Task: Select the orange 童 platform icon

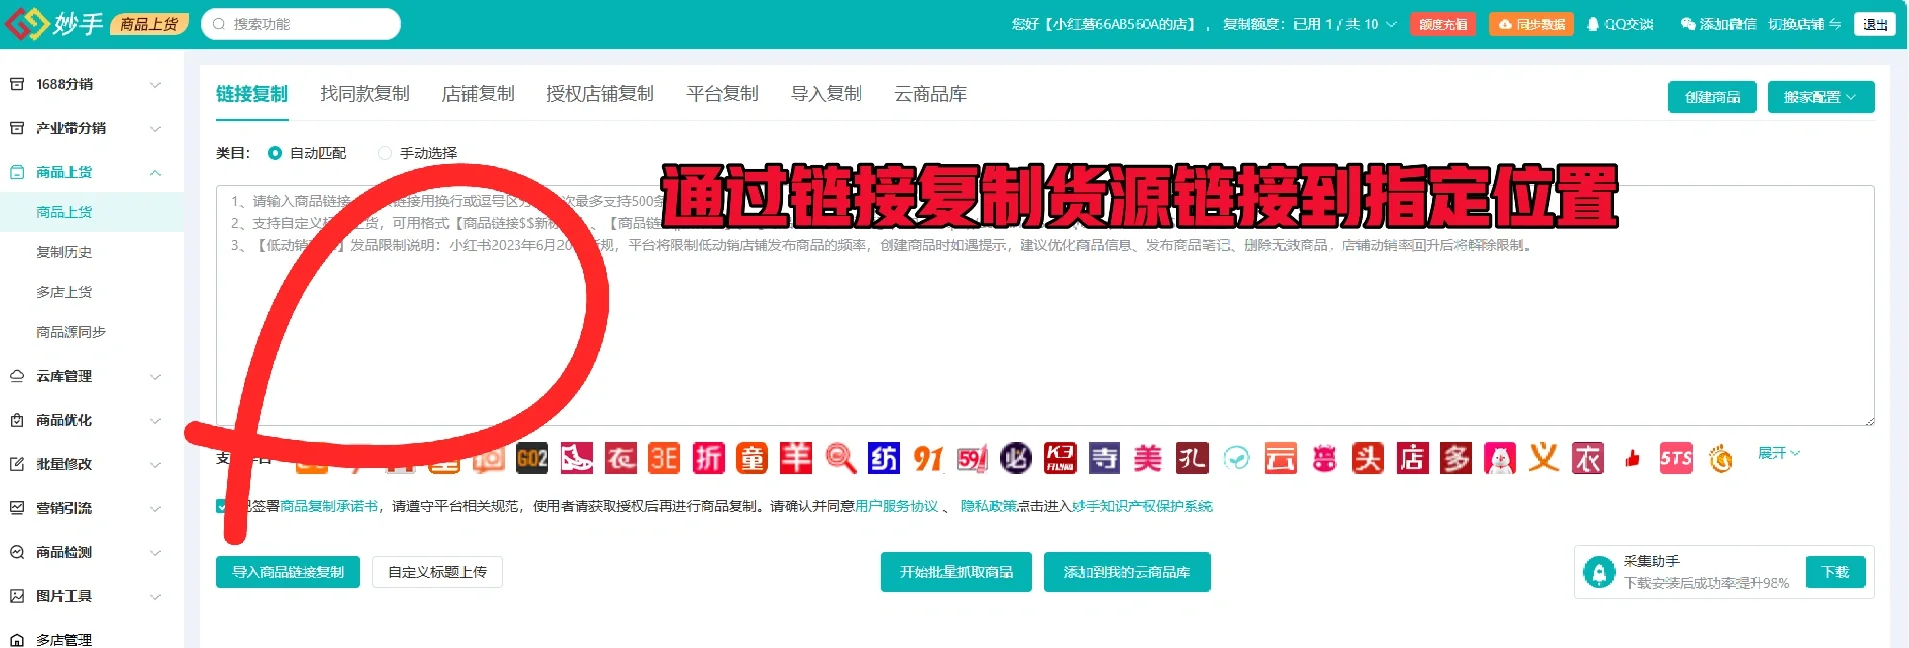Action: 752,459
